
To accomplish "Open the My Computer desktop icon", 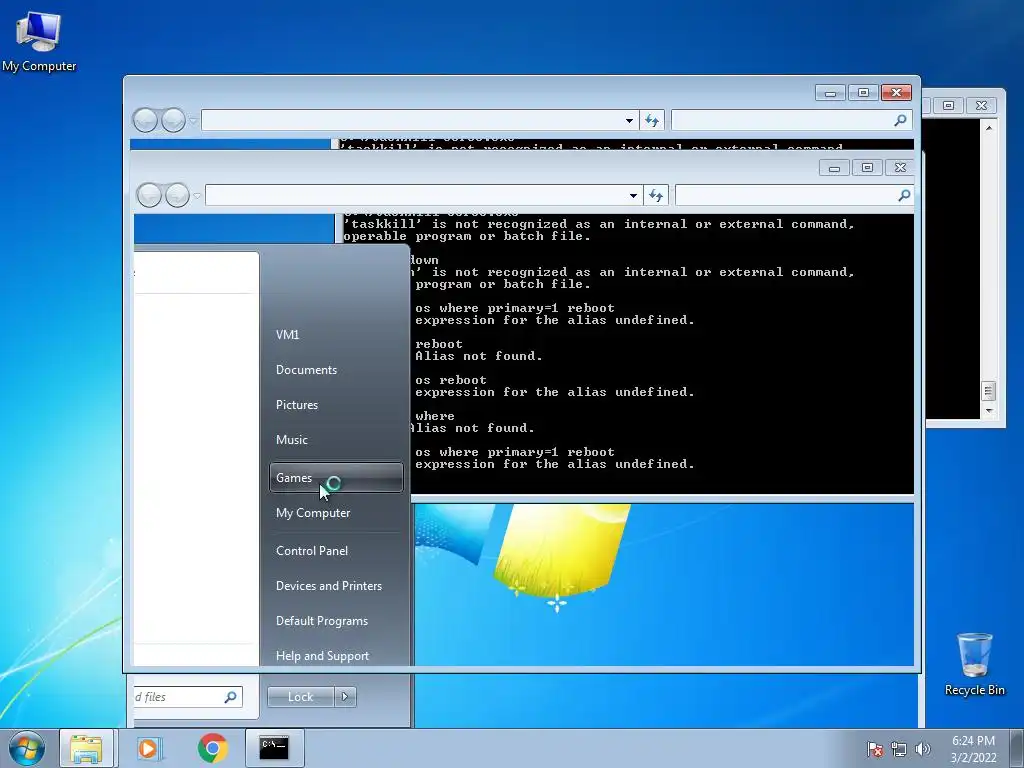I will click(x=39, y=42).
